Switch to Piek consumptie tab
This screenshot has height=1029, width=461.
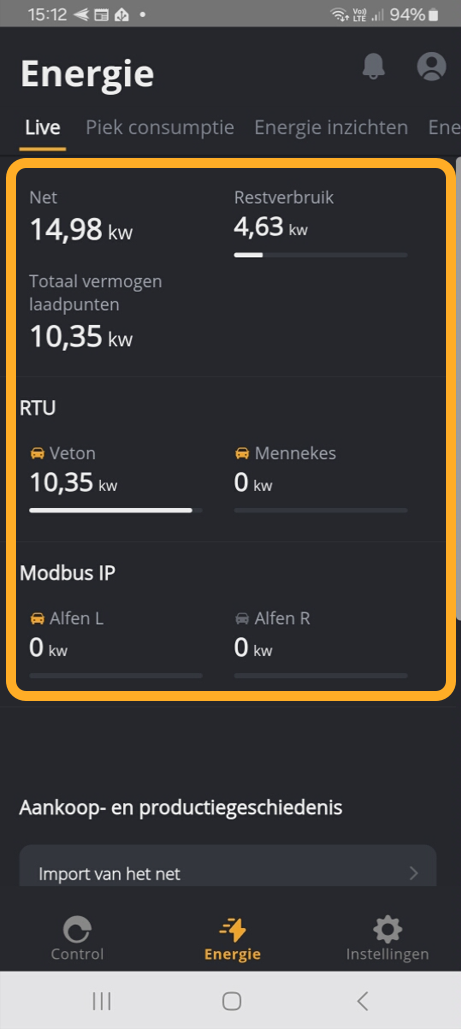[160, 127]
